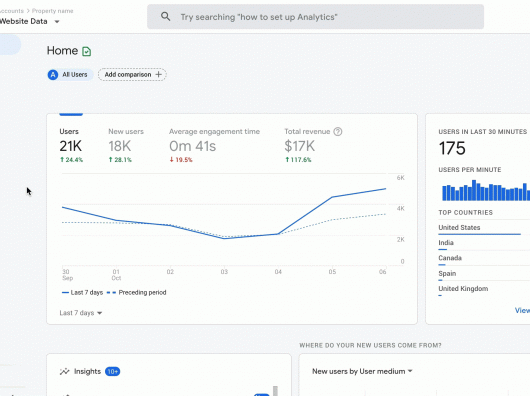Click the search Analytics input field

click(315, 17)
